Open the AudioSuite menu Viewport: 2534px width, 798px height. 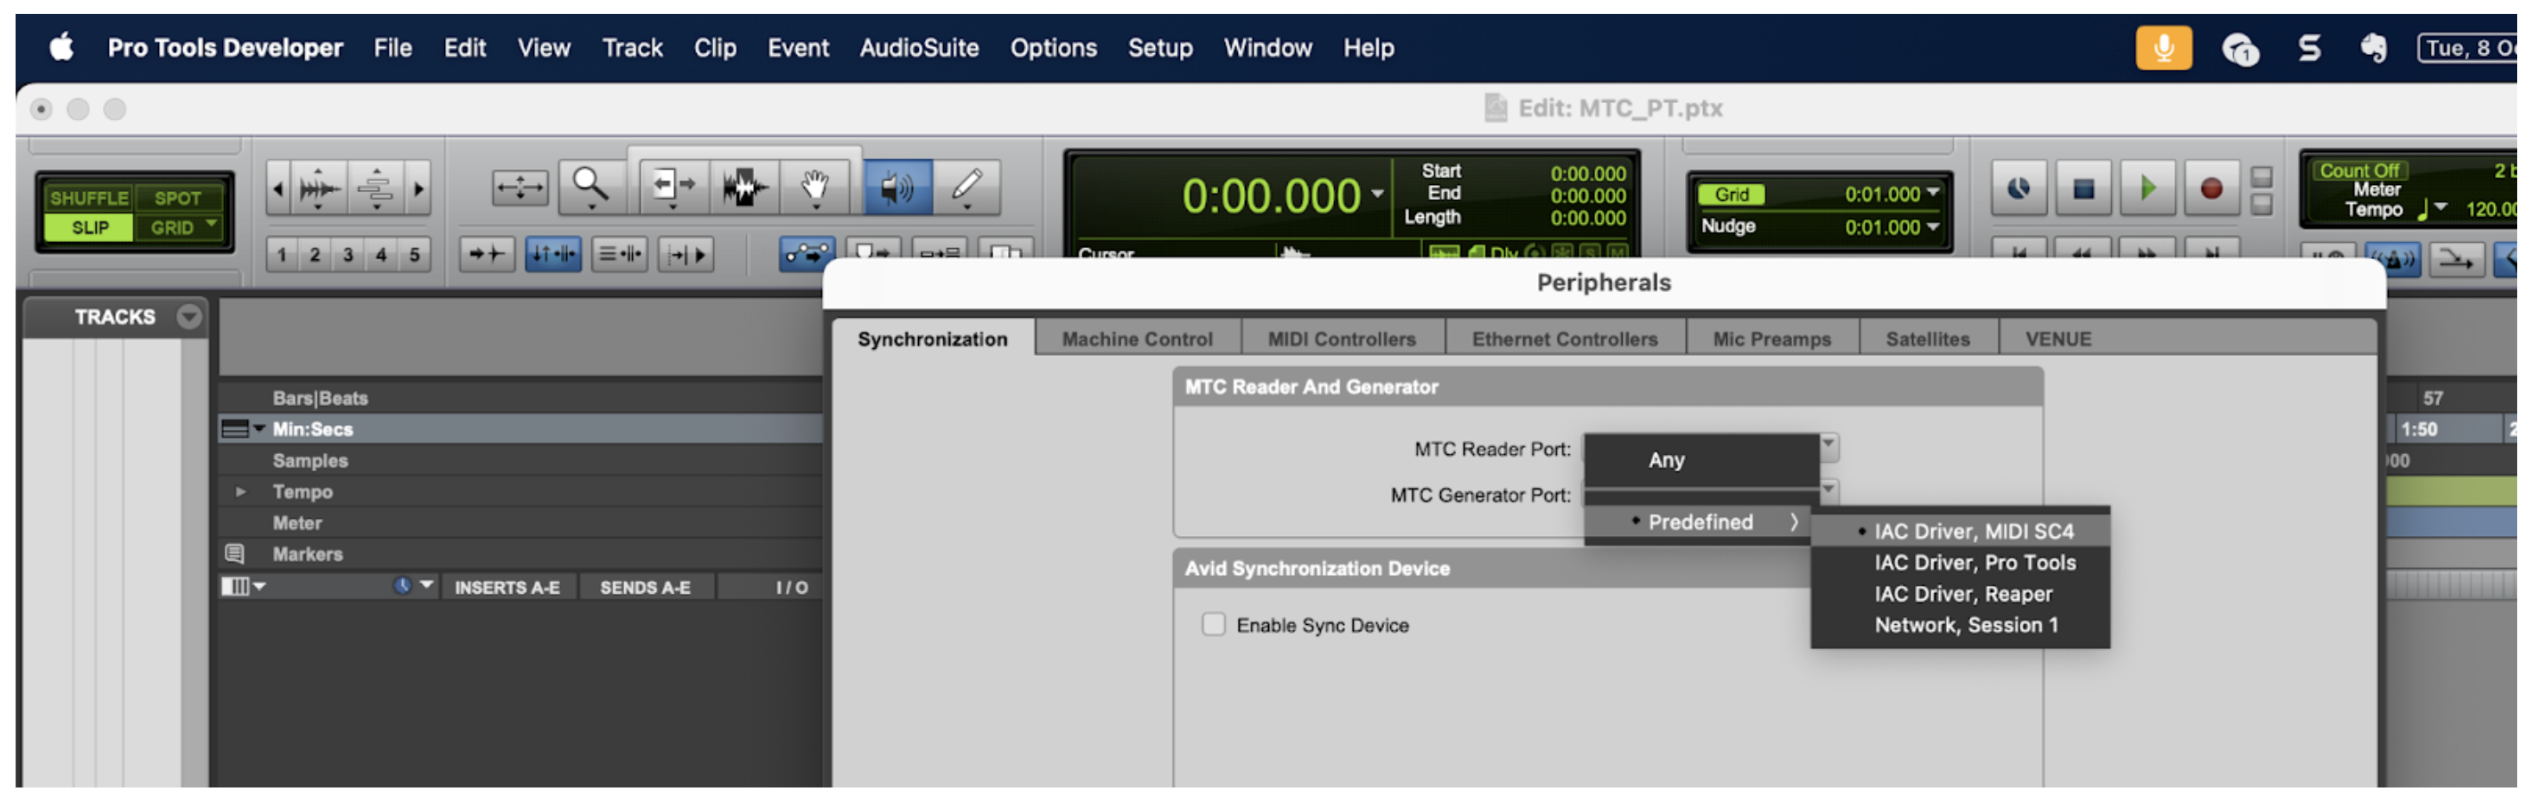point(918,48)
